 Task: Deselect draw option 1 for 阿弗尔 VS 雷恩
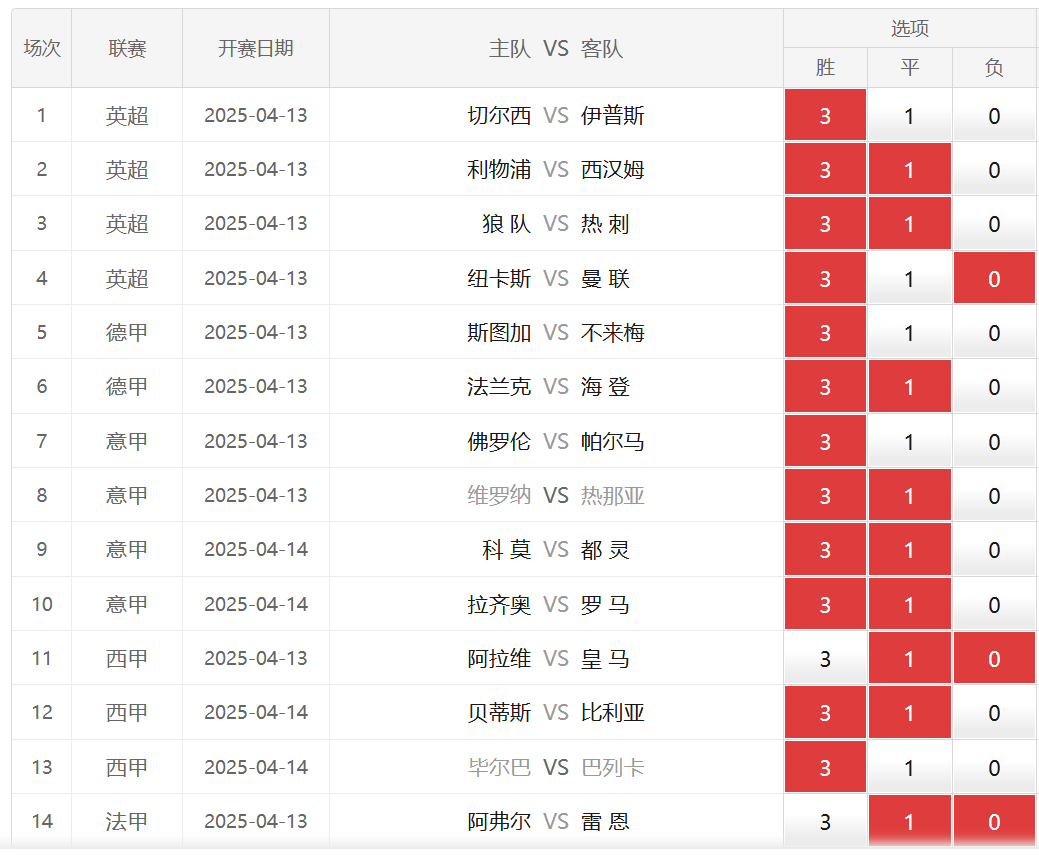(x=909, y=822)
